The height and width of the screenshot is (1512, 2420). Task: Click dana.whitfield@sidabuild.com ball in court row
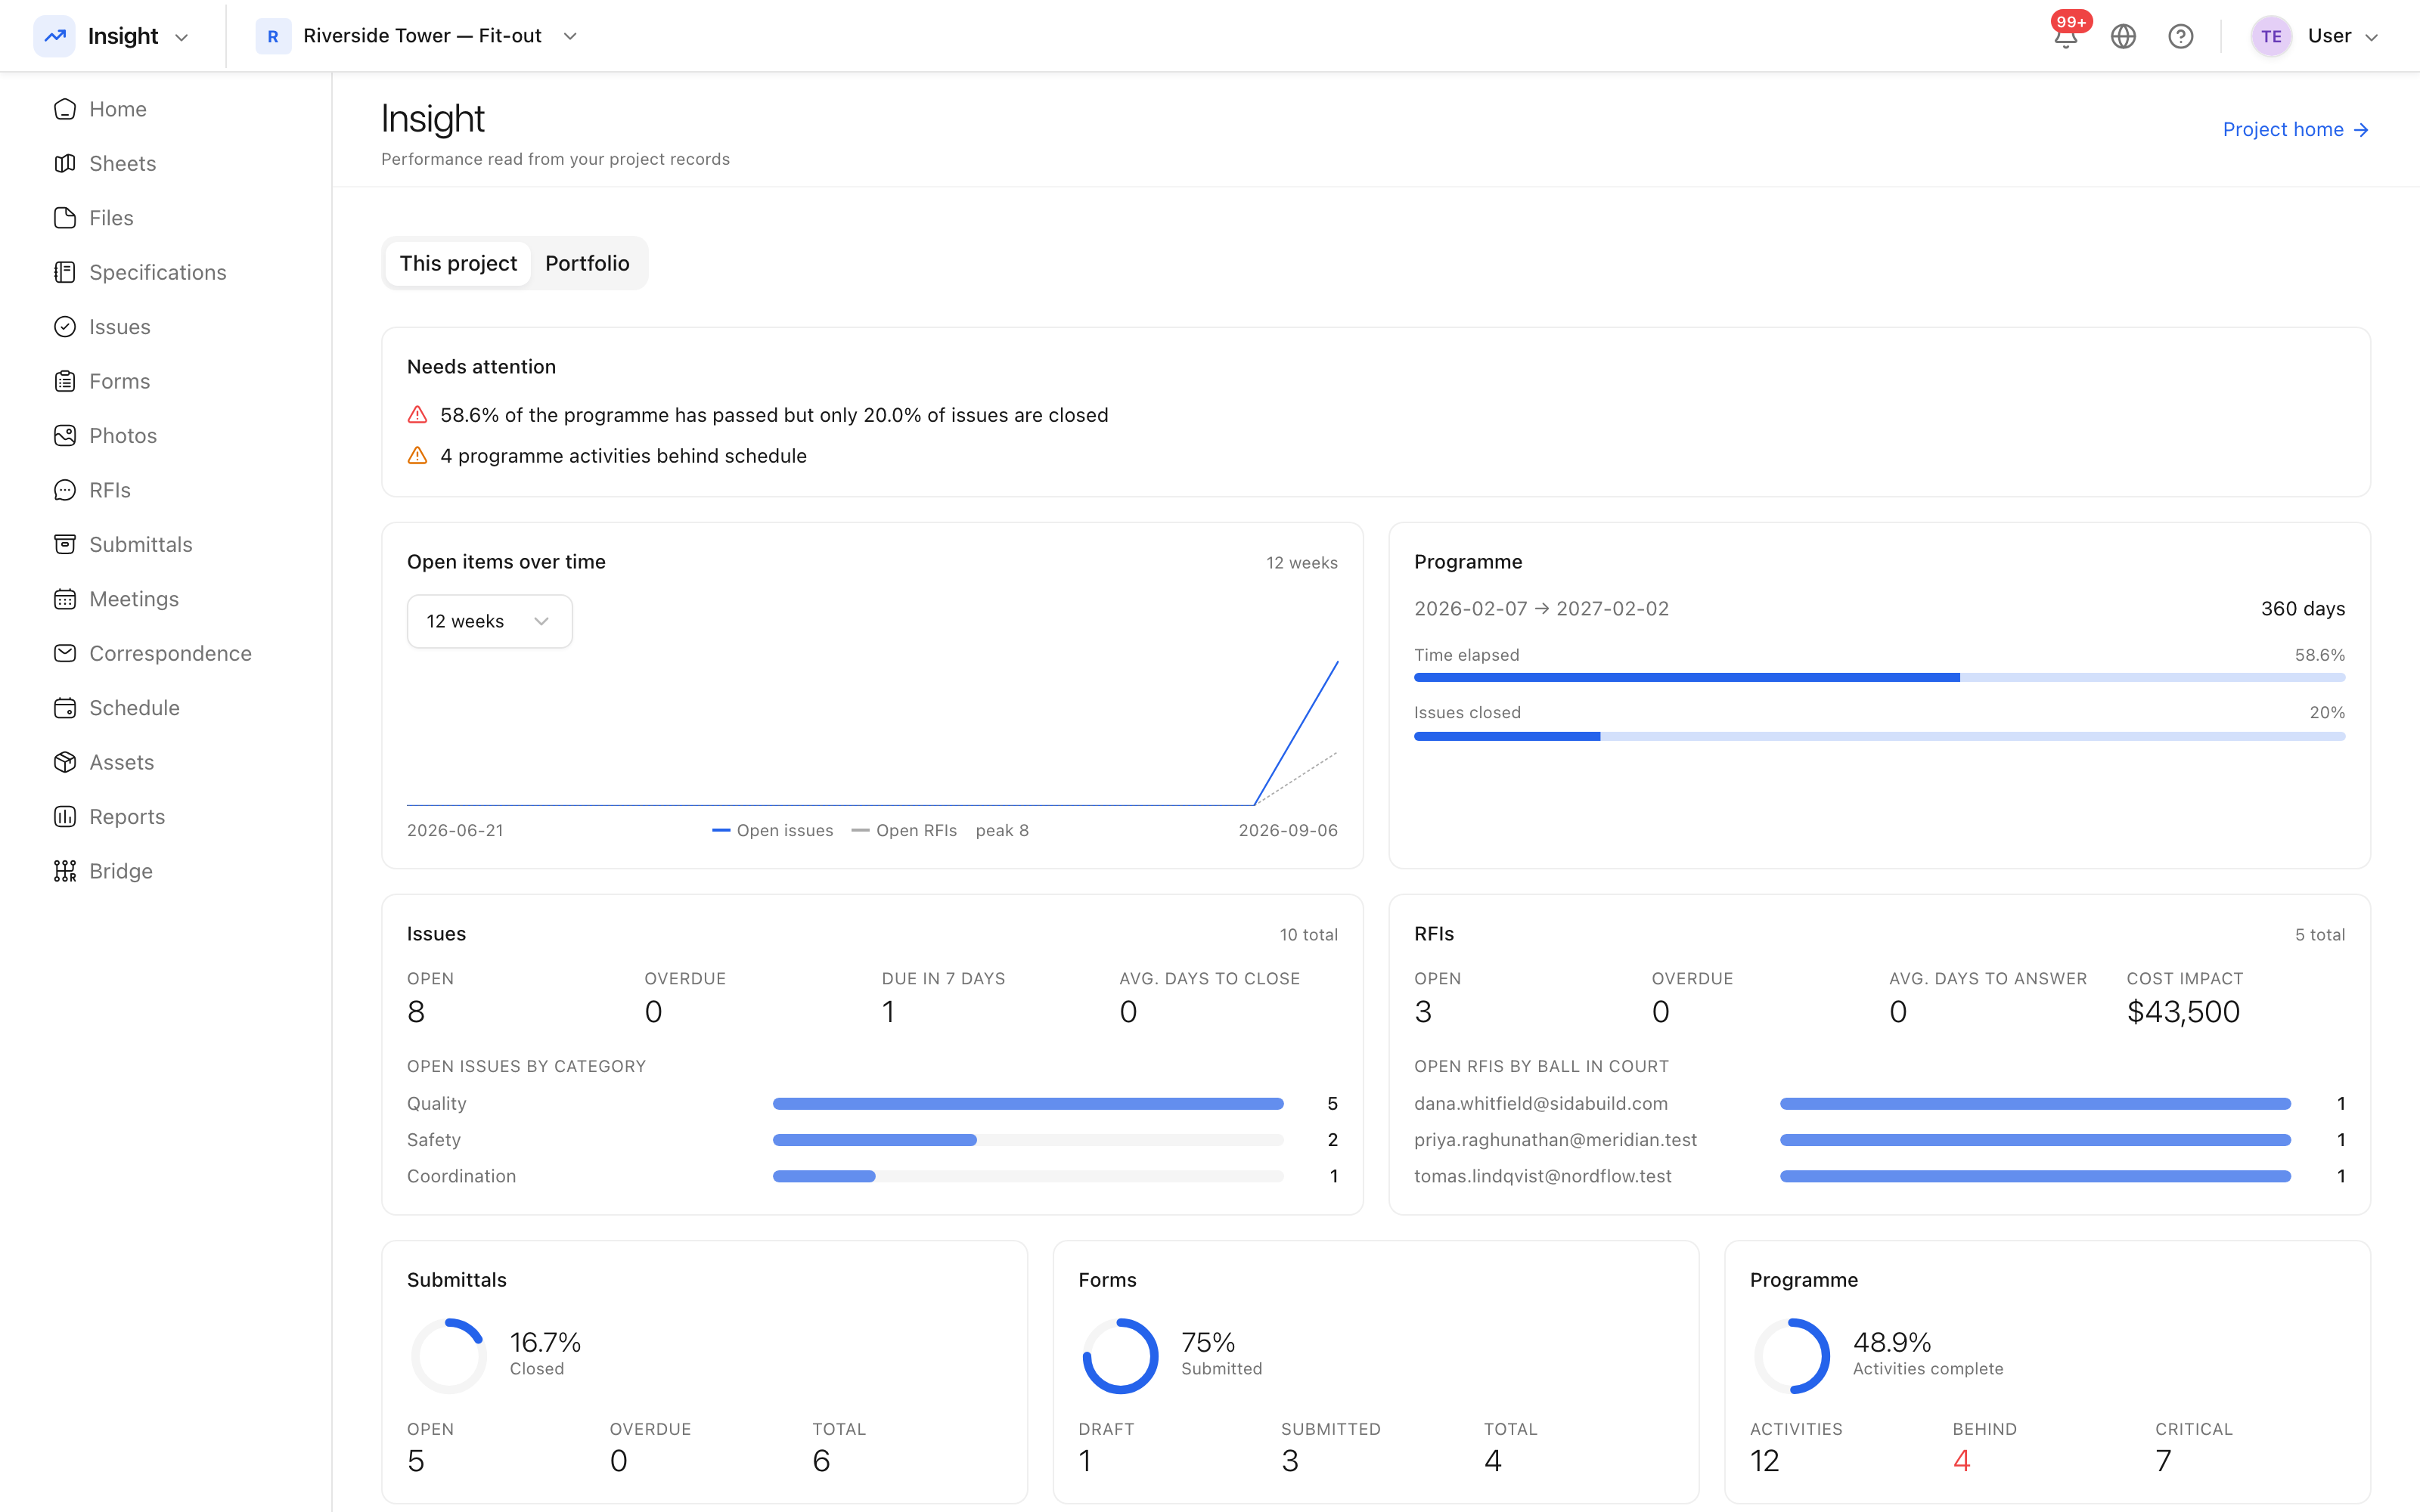tap(1879, 1104)
